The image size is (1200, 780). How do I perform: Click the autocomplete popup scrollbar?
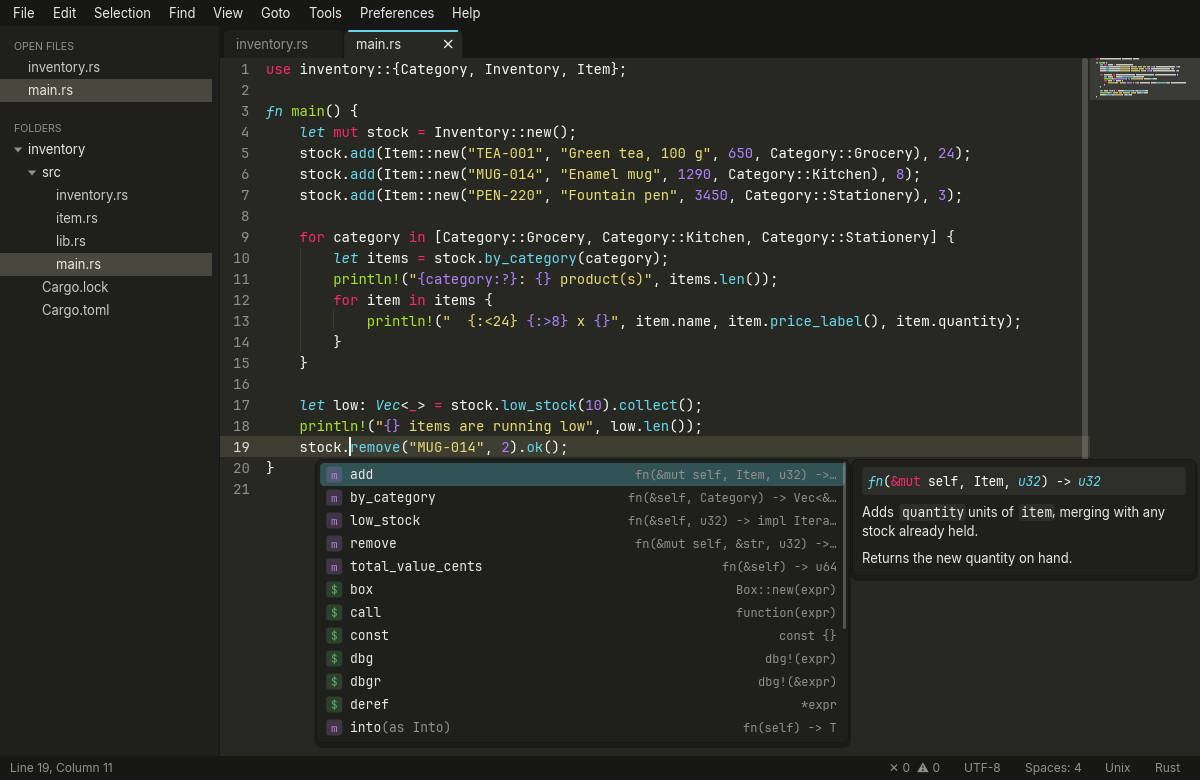coord(845,546)
